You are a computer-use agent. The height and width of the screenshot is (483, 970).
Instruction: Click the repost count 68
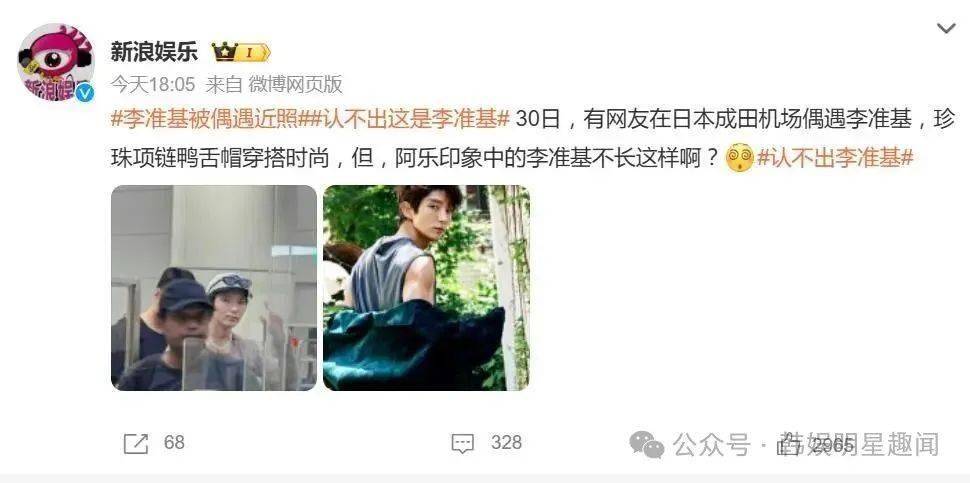tap(174, 443)
